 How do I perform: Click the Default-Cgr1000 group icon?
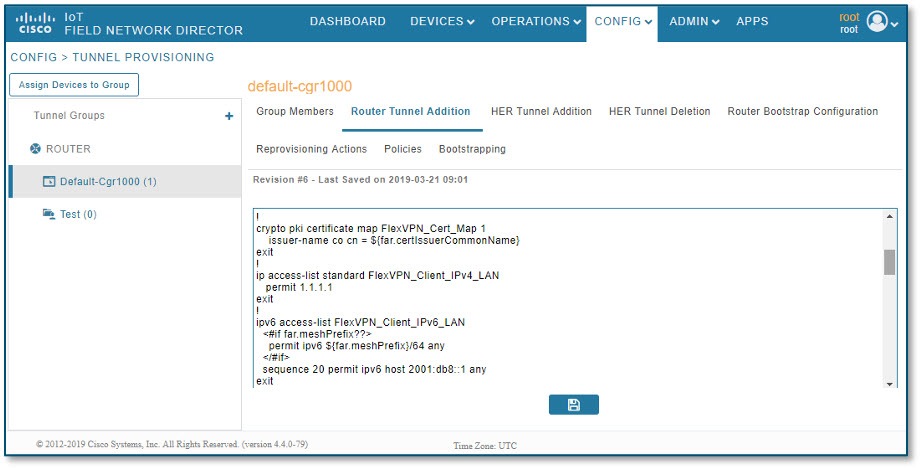tap(49, 182)
